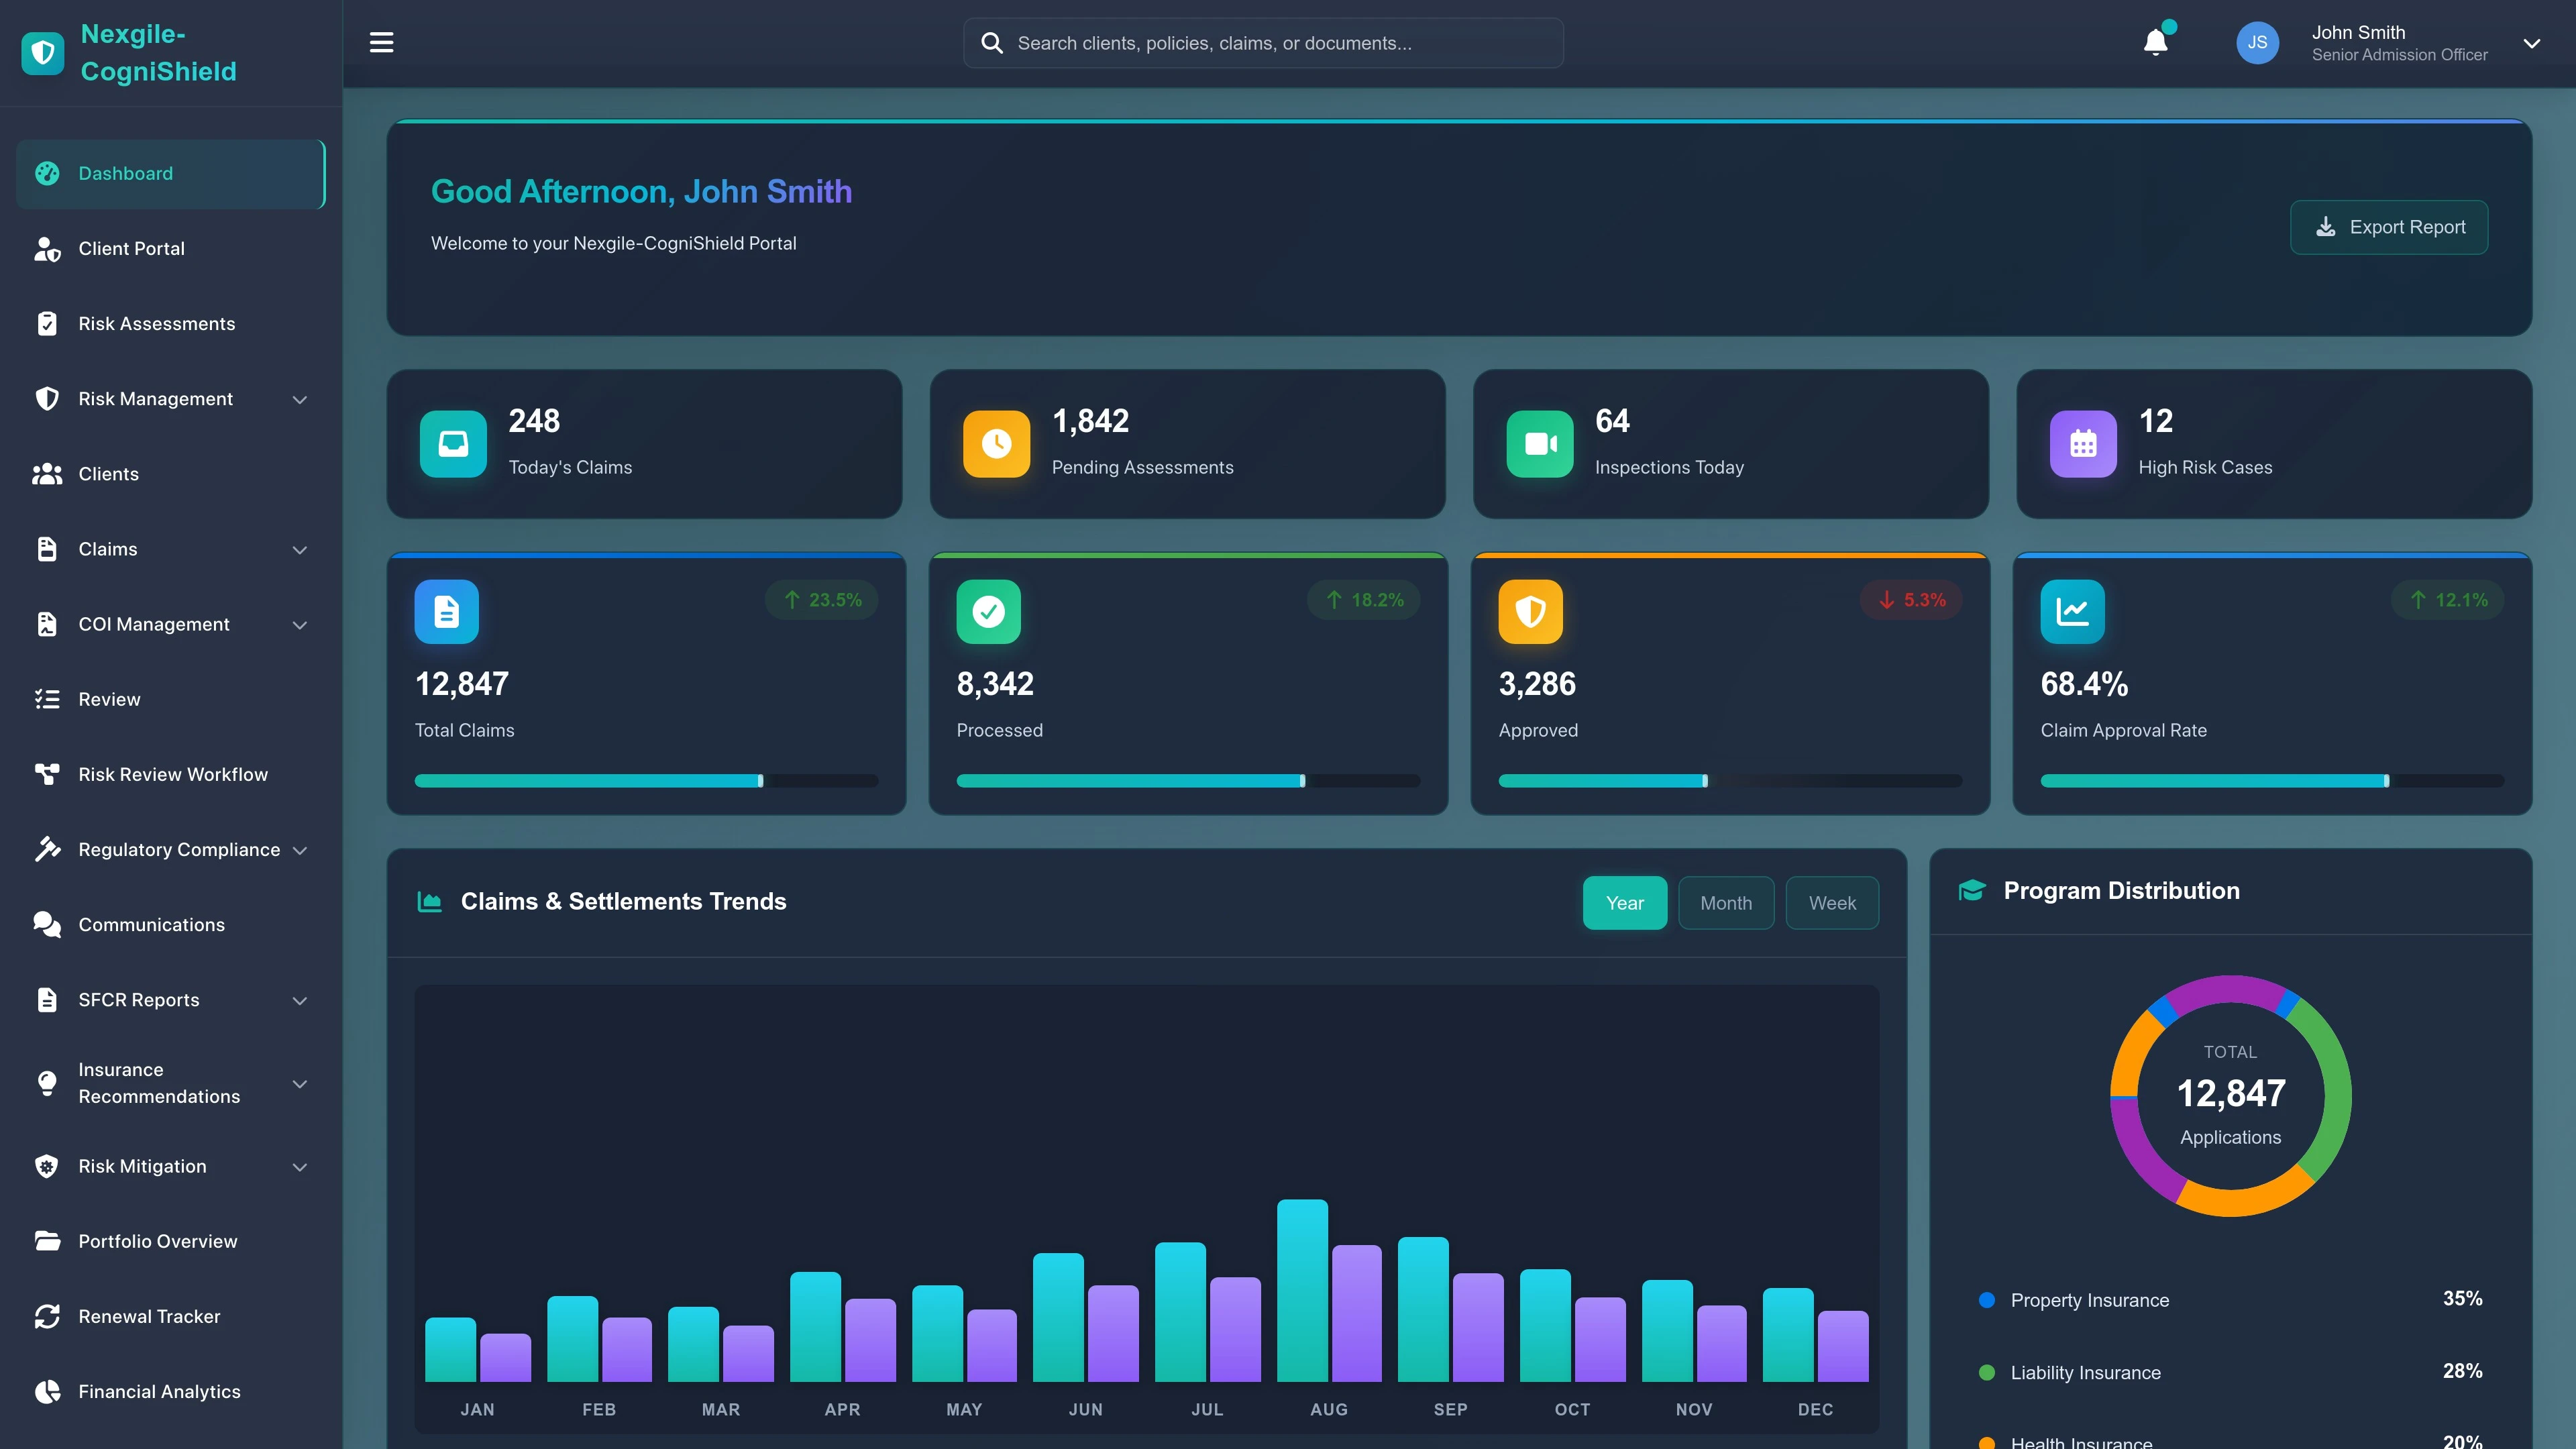Image resolution: width=2576 pixels, height=1449 pixels.
Task: Switch the trends chart to Month view
Action: (x=1726, y=902)
